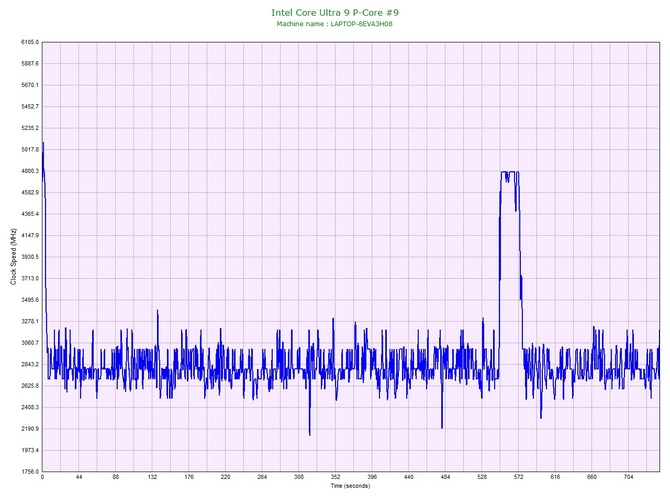670x503 pixels.
Task: Click the 2408.3 tick label
Action: click(x=30, y=407)
